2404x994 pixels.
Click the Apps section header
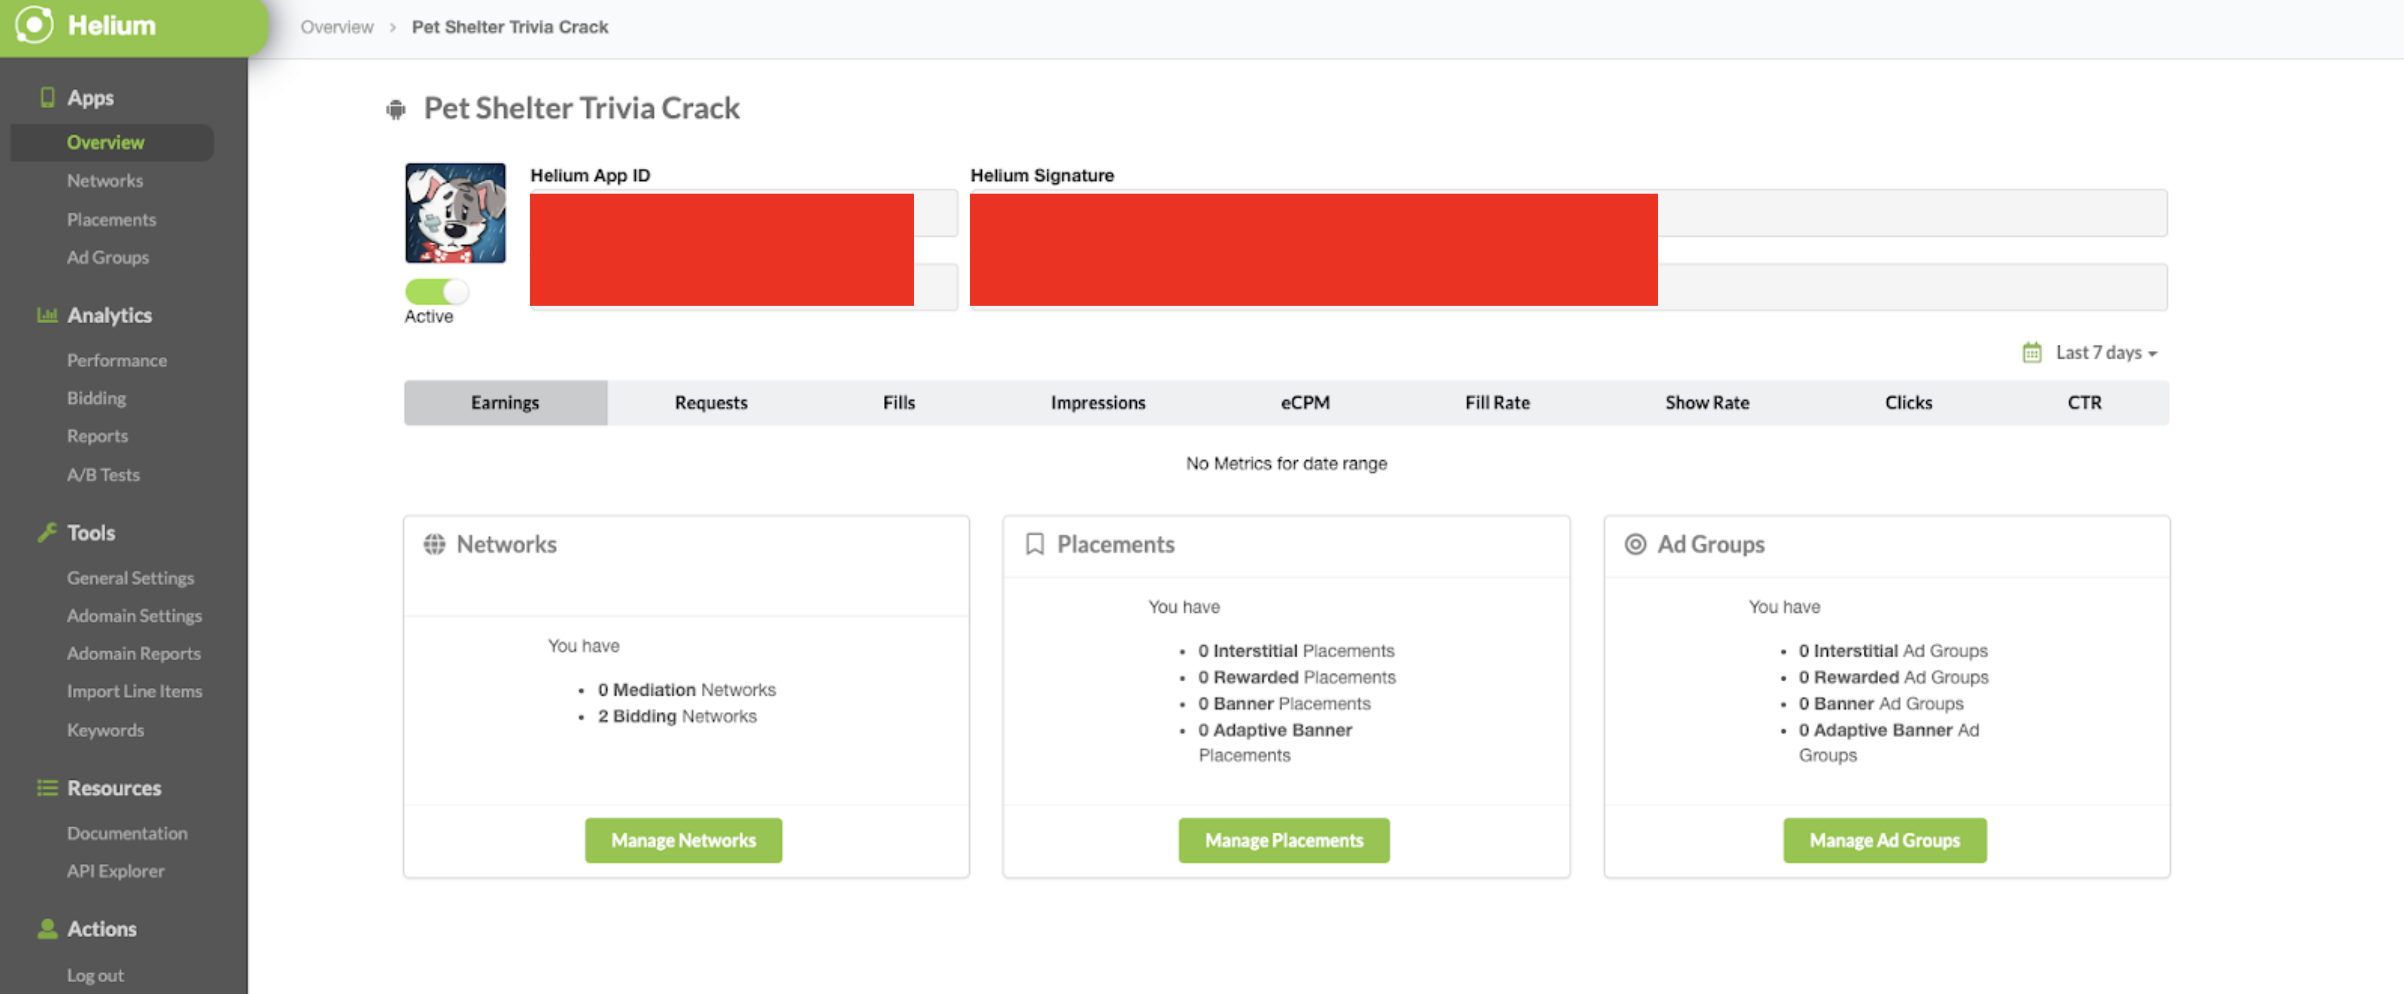[90, 97]
